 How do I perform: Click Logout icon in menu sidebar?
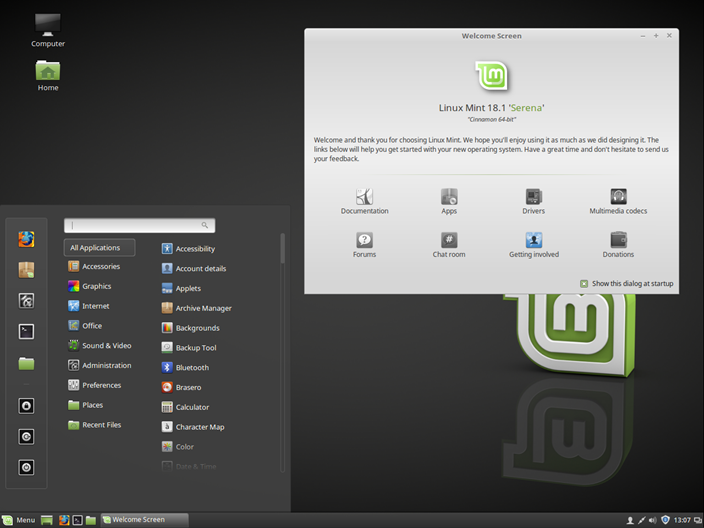(x=26, y=436)
